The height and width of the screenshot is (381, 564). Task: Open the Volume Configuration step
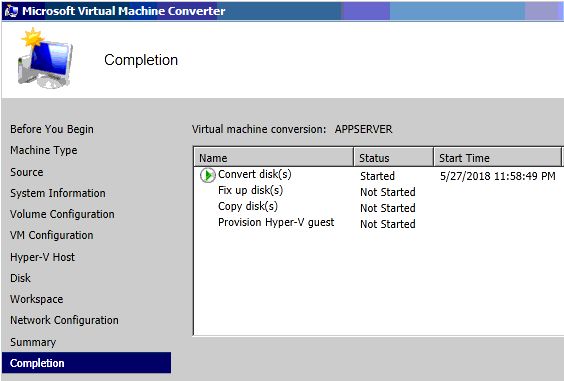[62, 214]
